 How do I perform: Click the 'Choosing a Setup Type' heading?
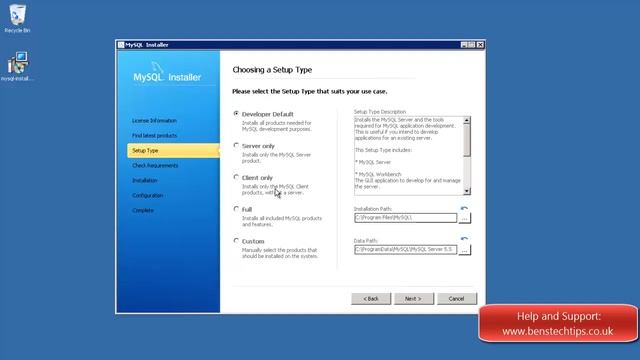coord(272,70)
